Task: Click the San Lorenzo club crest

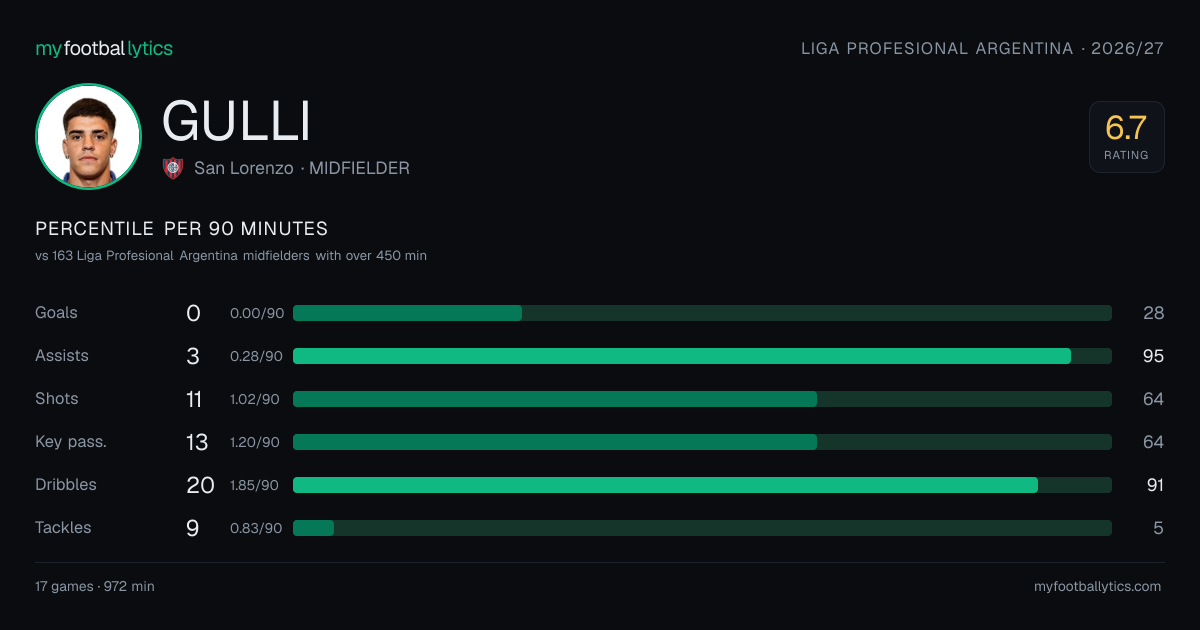Action: point(173,168)
